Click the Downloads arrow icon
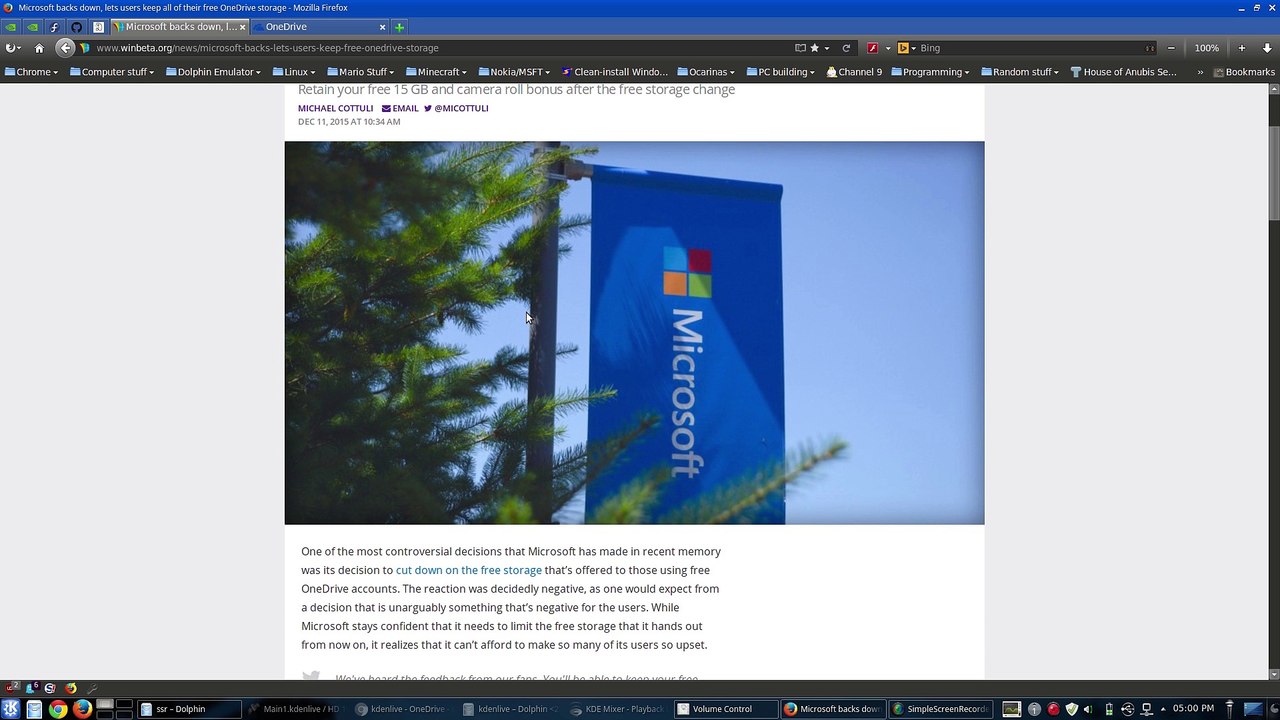Viewport: 1280px width, 720px height. click(1267, 48)
